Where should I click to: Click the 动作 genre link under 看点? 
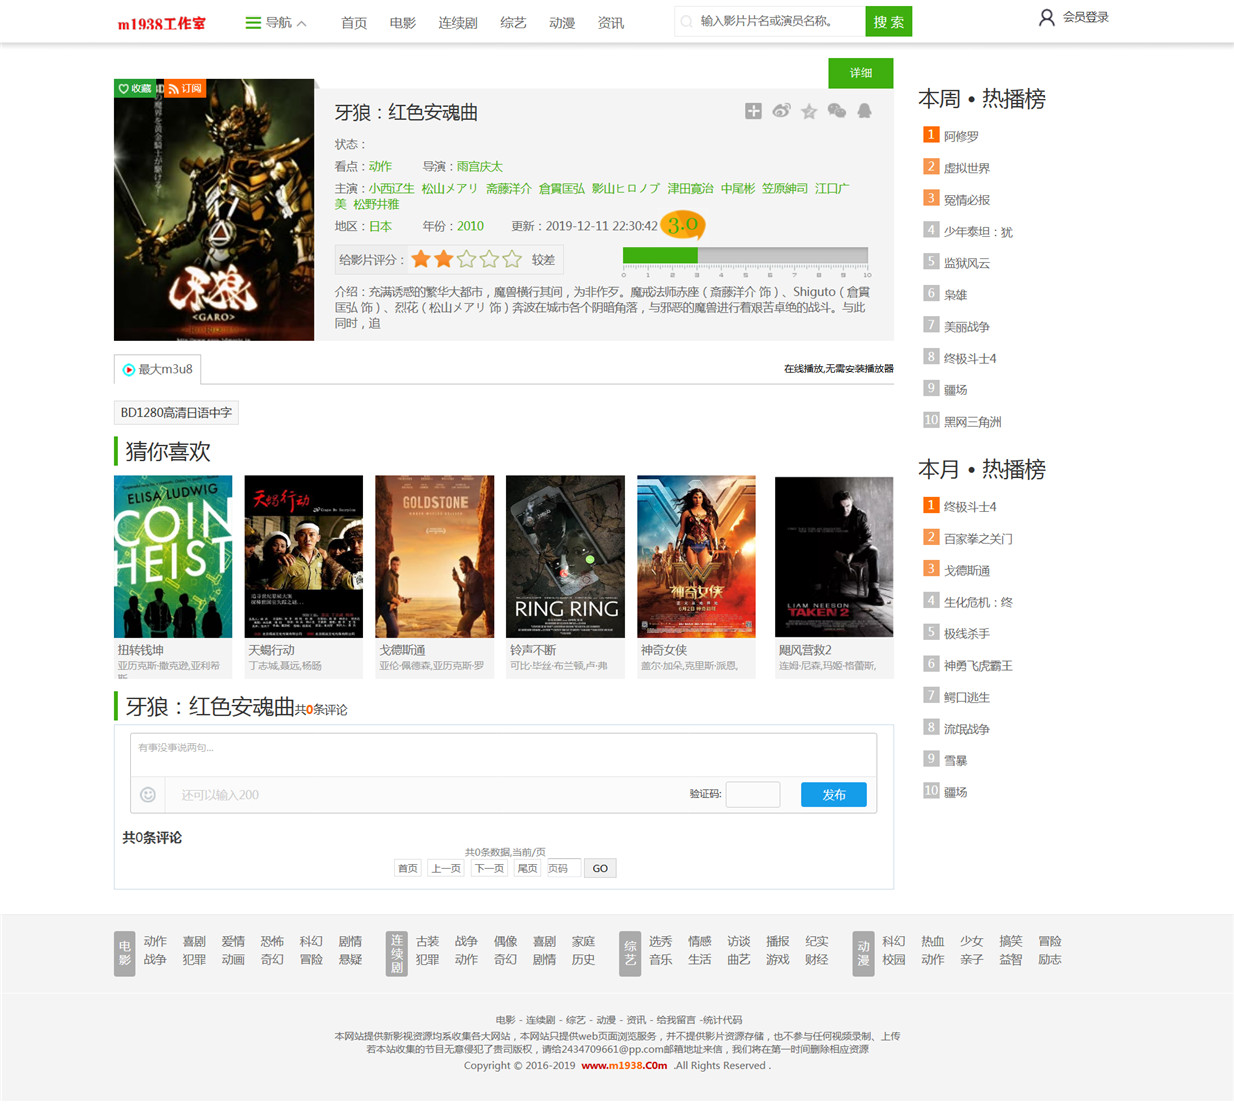point(380,167)
